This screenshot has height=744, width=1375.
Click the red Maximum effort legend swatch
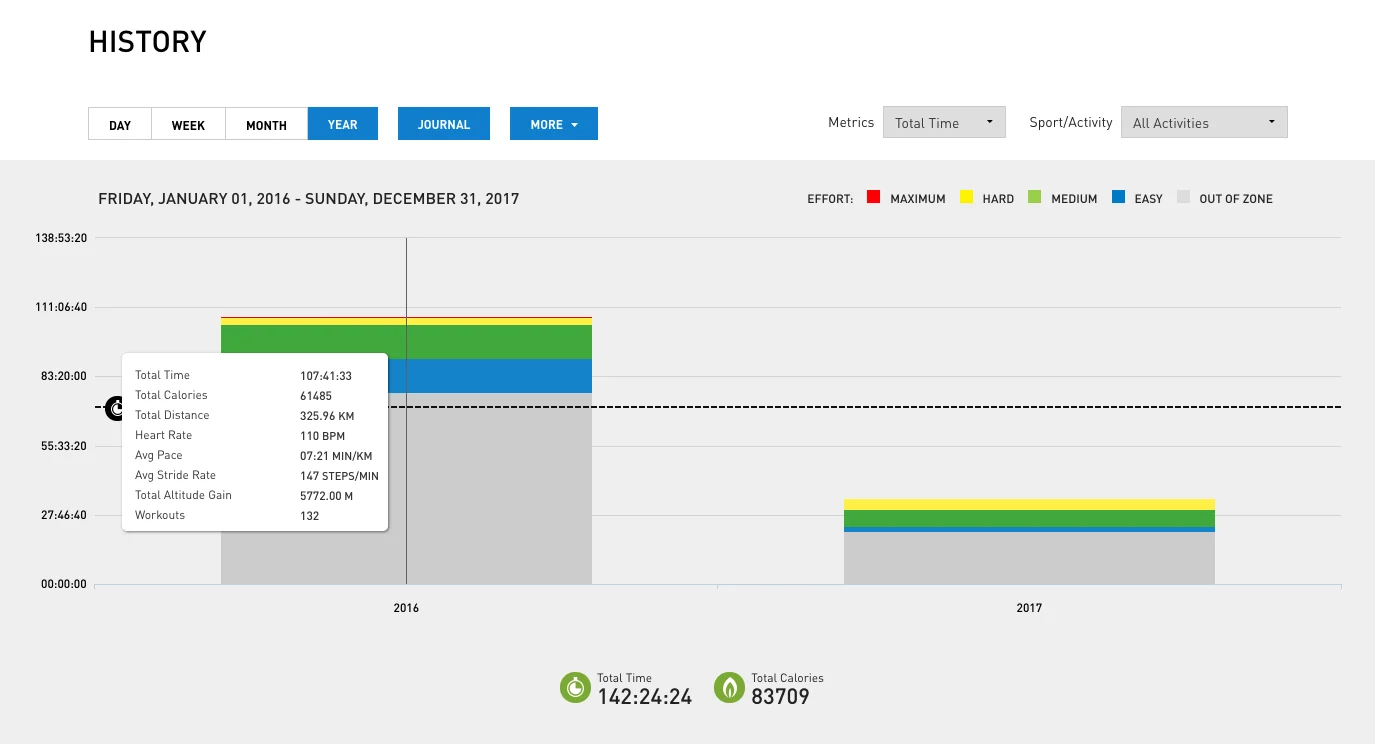click(873, 198)
